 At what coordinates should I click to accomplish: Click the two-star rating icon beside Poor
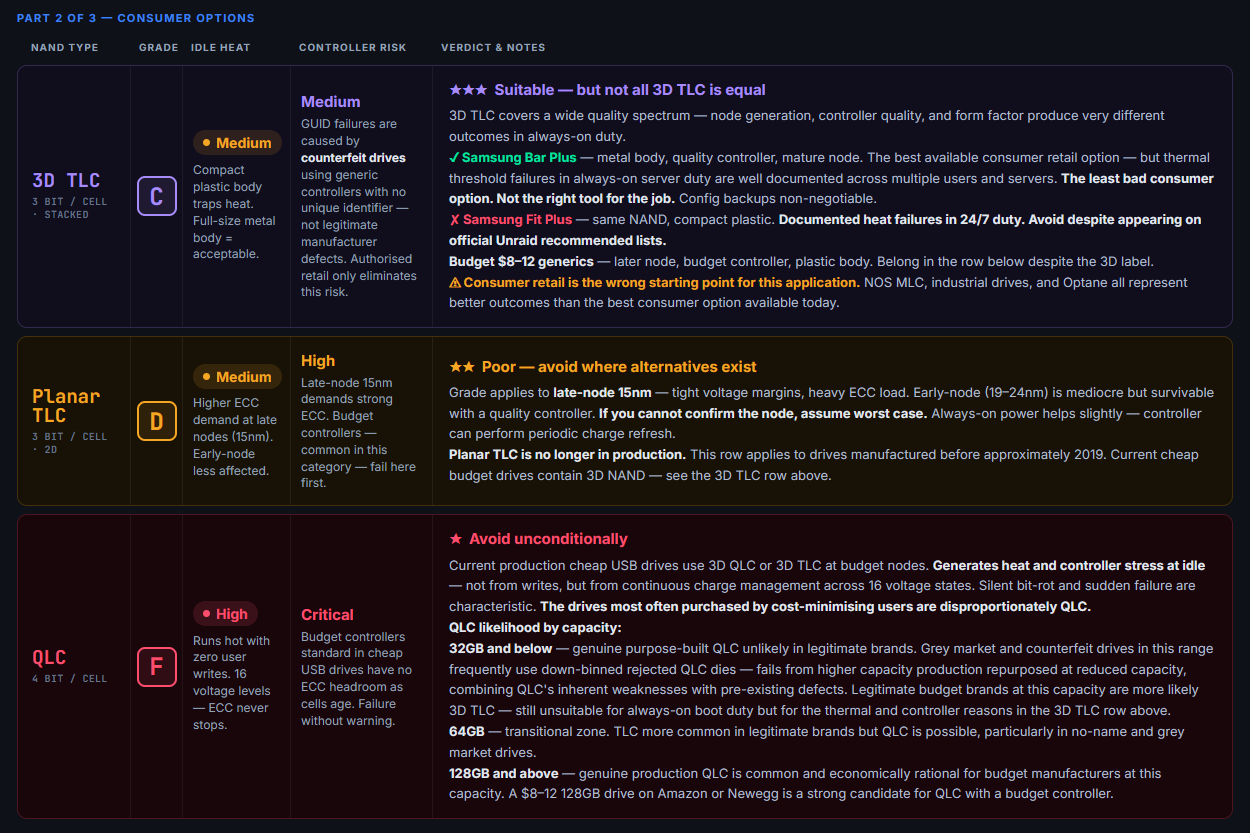click(x=461, y=367)
